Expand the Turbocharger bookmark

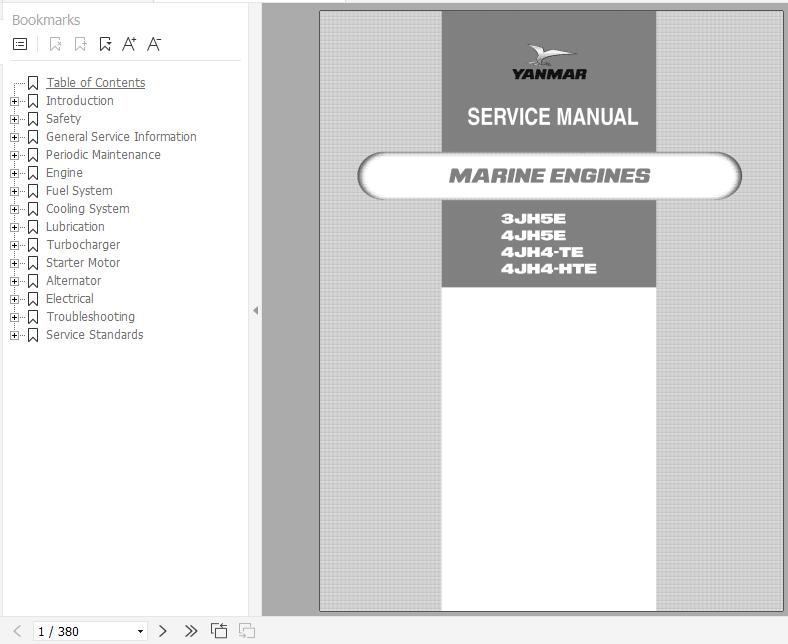[15, 245]
